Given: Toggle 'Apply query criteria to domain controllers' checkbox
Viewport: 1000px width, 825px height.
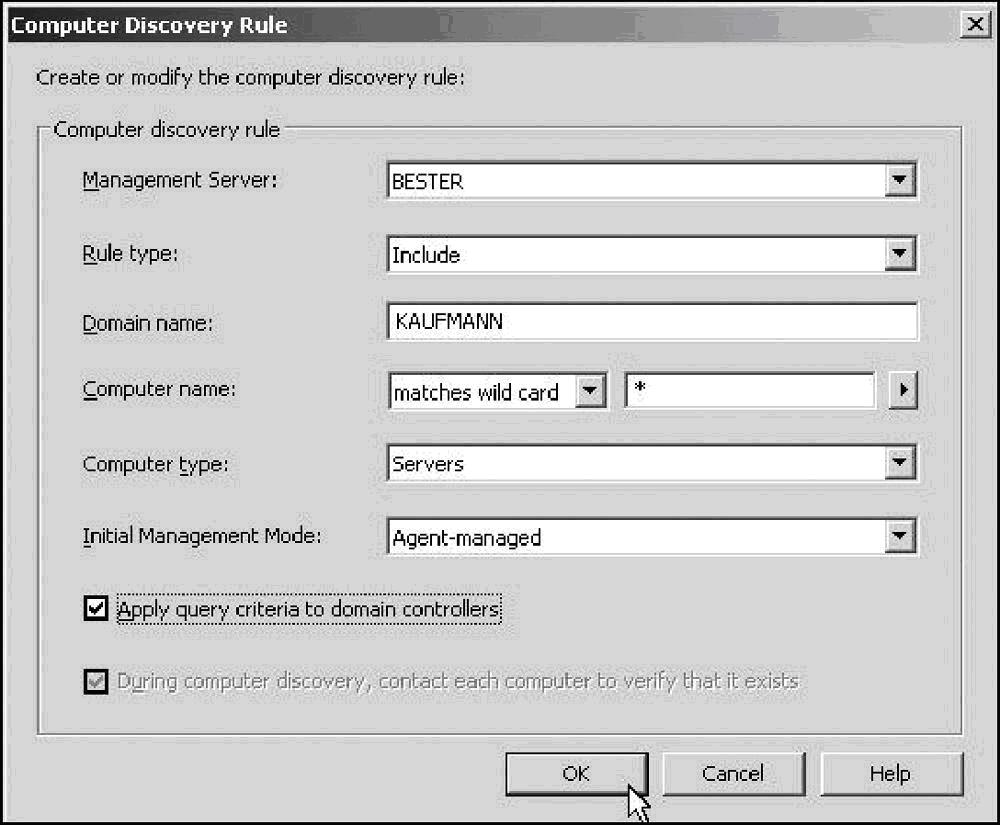Looking at the screenshot, I should coord(96,609).
